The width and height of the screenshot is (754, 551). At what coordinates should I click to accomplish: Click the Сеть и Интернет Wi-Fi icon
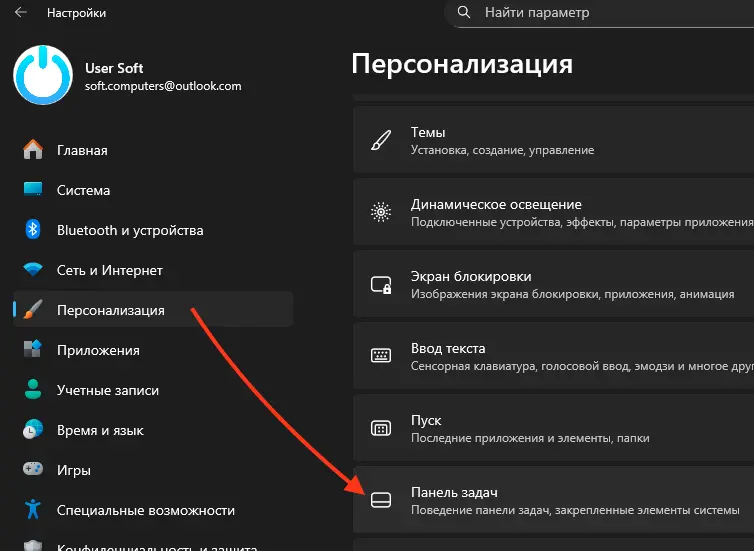coord(33,270)
